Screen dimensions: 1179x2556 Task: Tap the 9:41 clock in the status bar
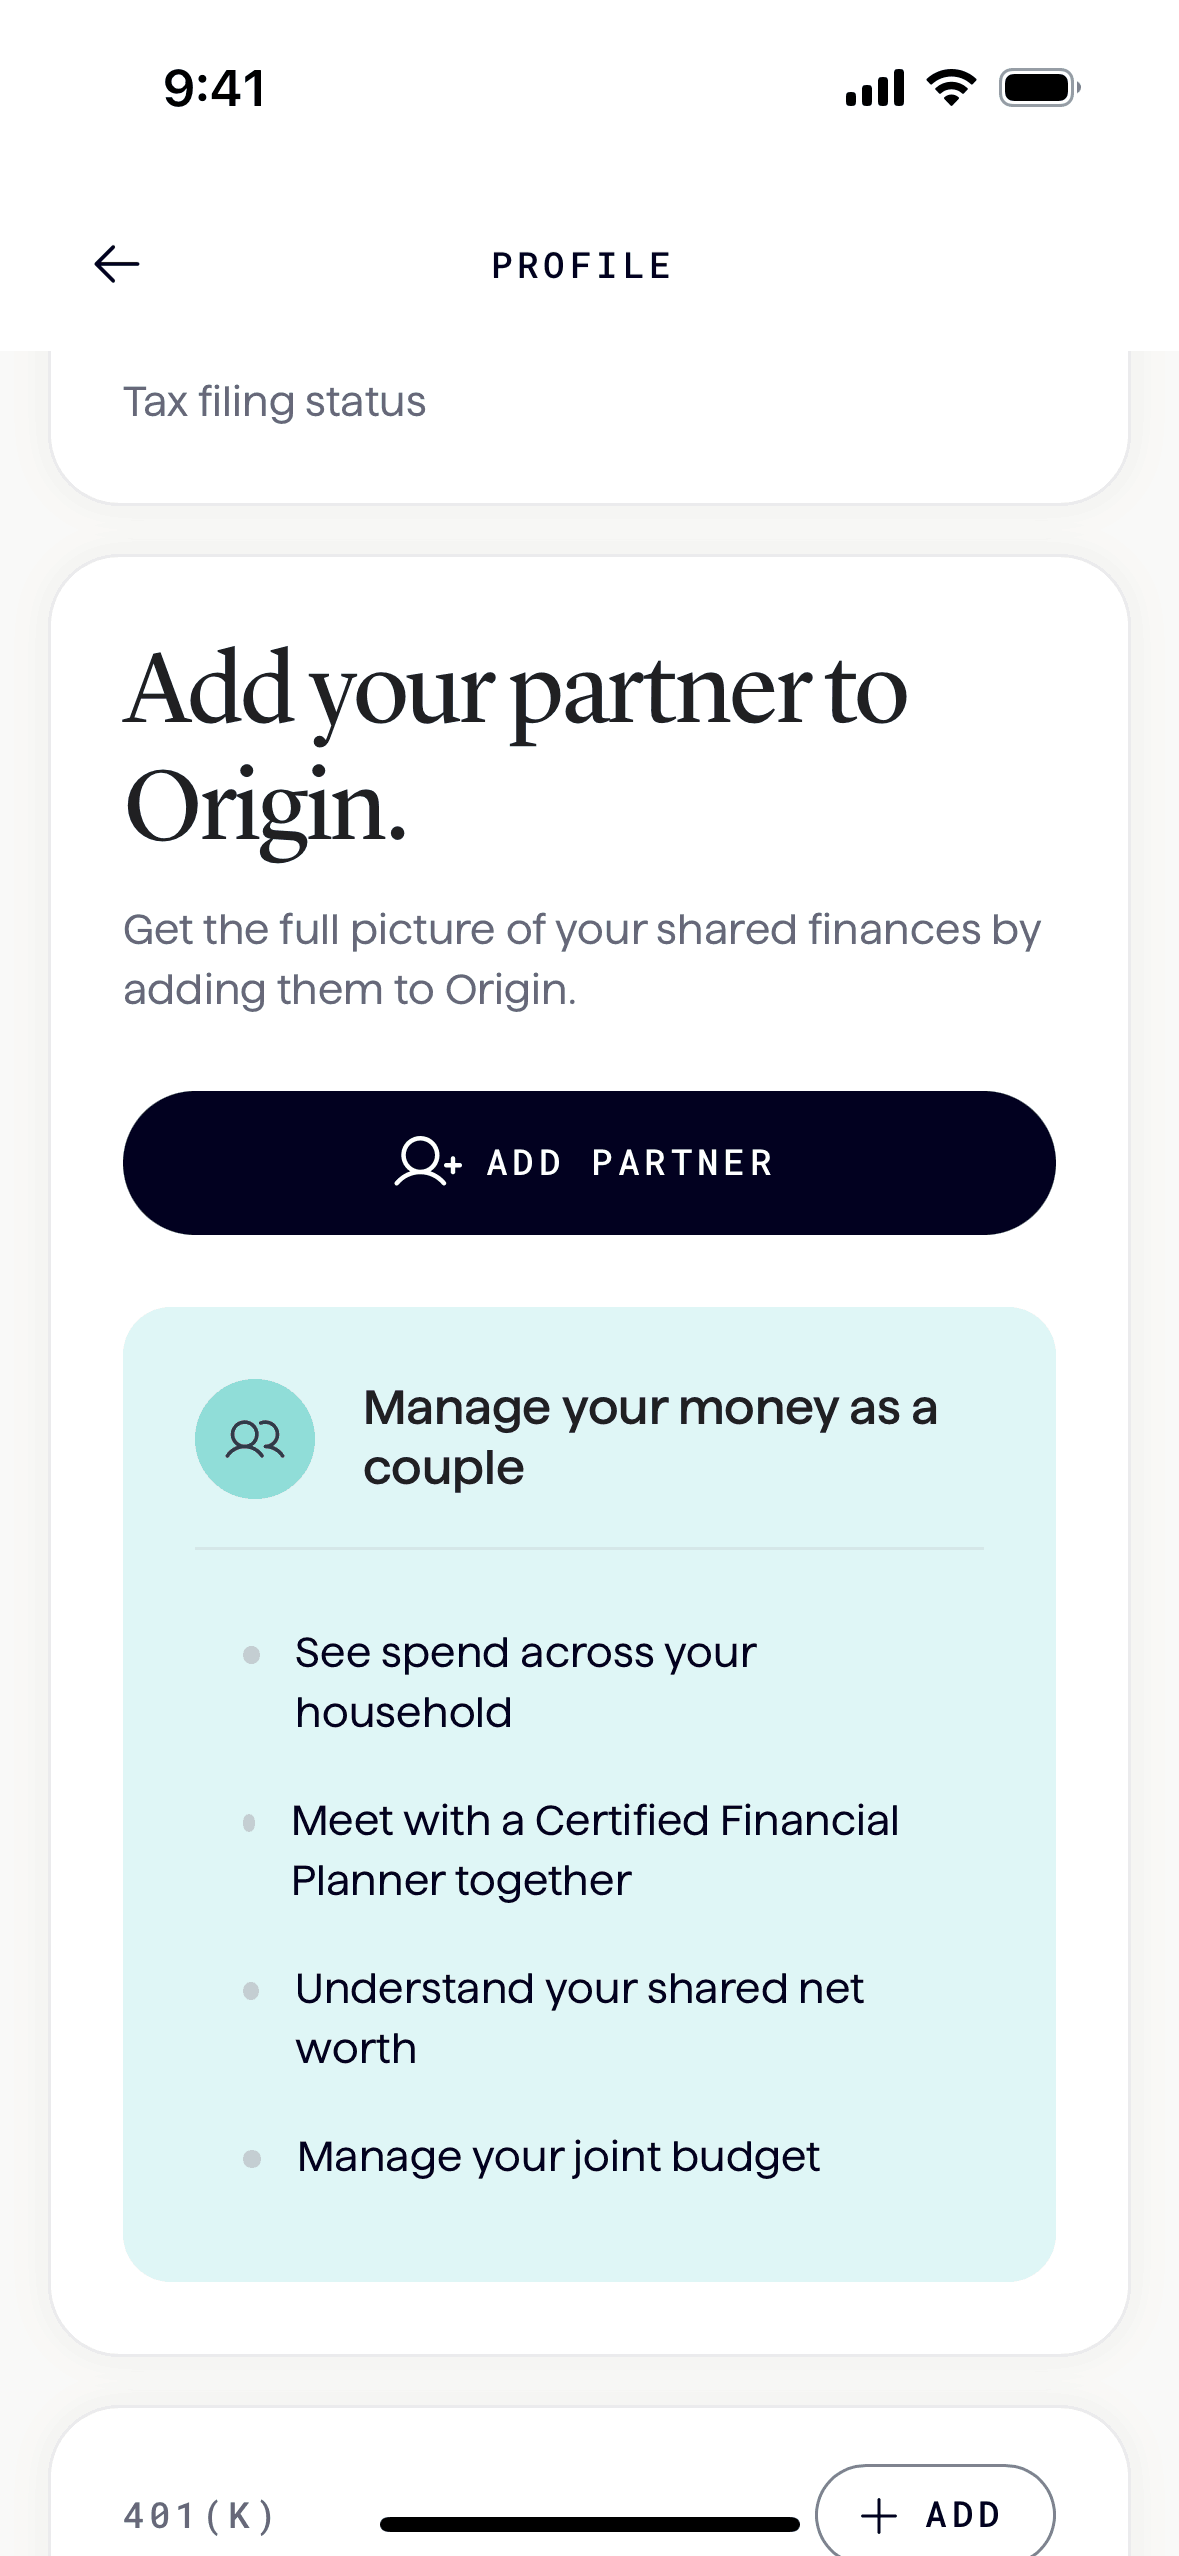[x=215, y=88]
